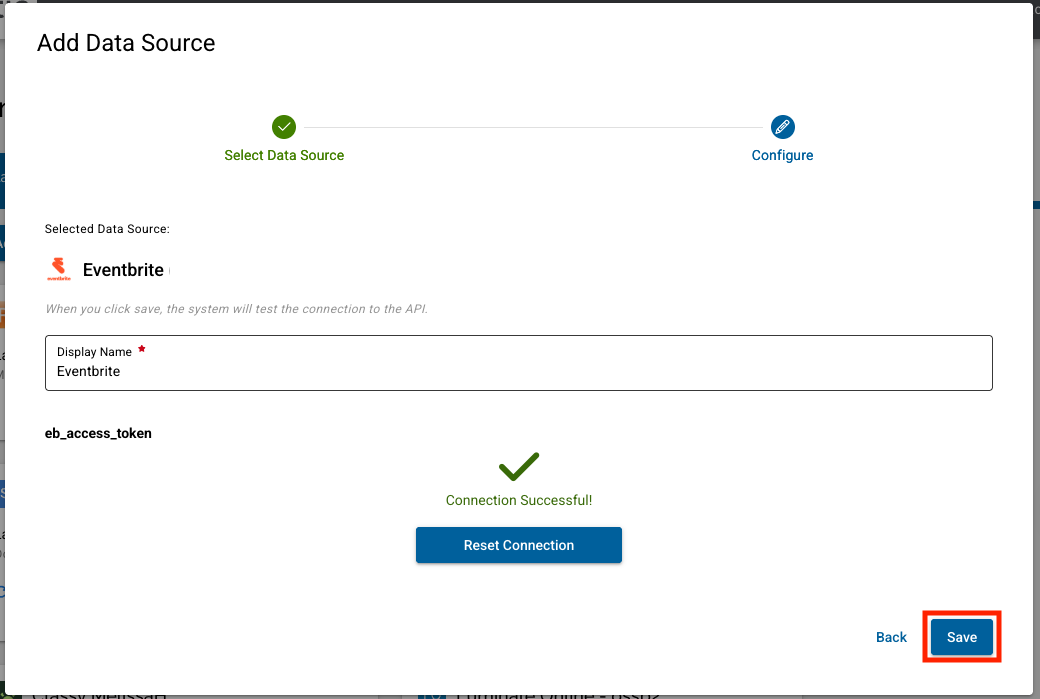1040x699 pixels.
Task: Click the italic save connection hint text
Action: [236, 309]
